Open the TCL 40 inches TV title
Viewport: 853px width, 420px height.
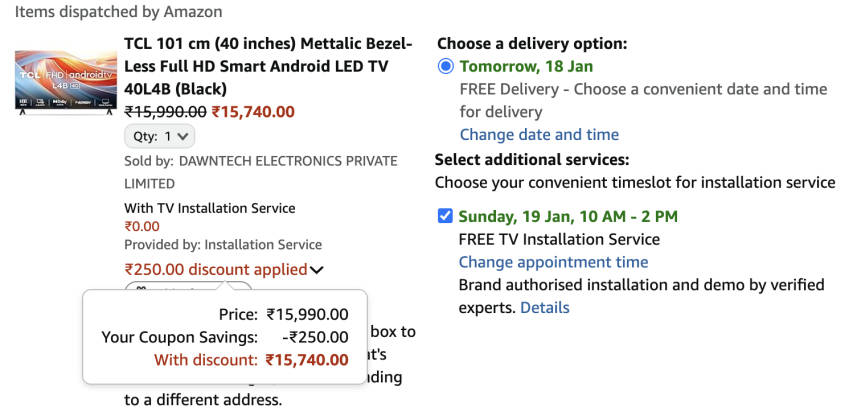[267, 67]
